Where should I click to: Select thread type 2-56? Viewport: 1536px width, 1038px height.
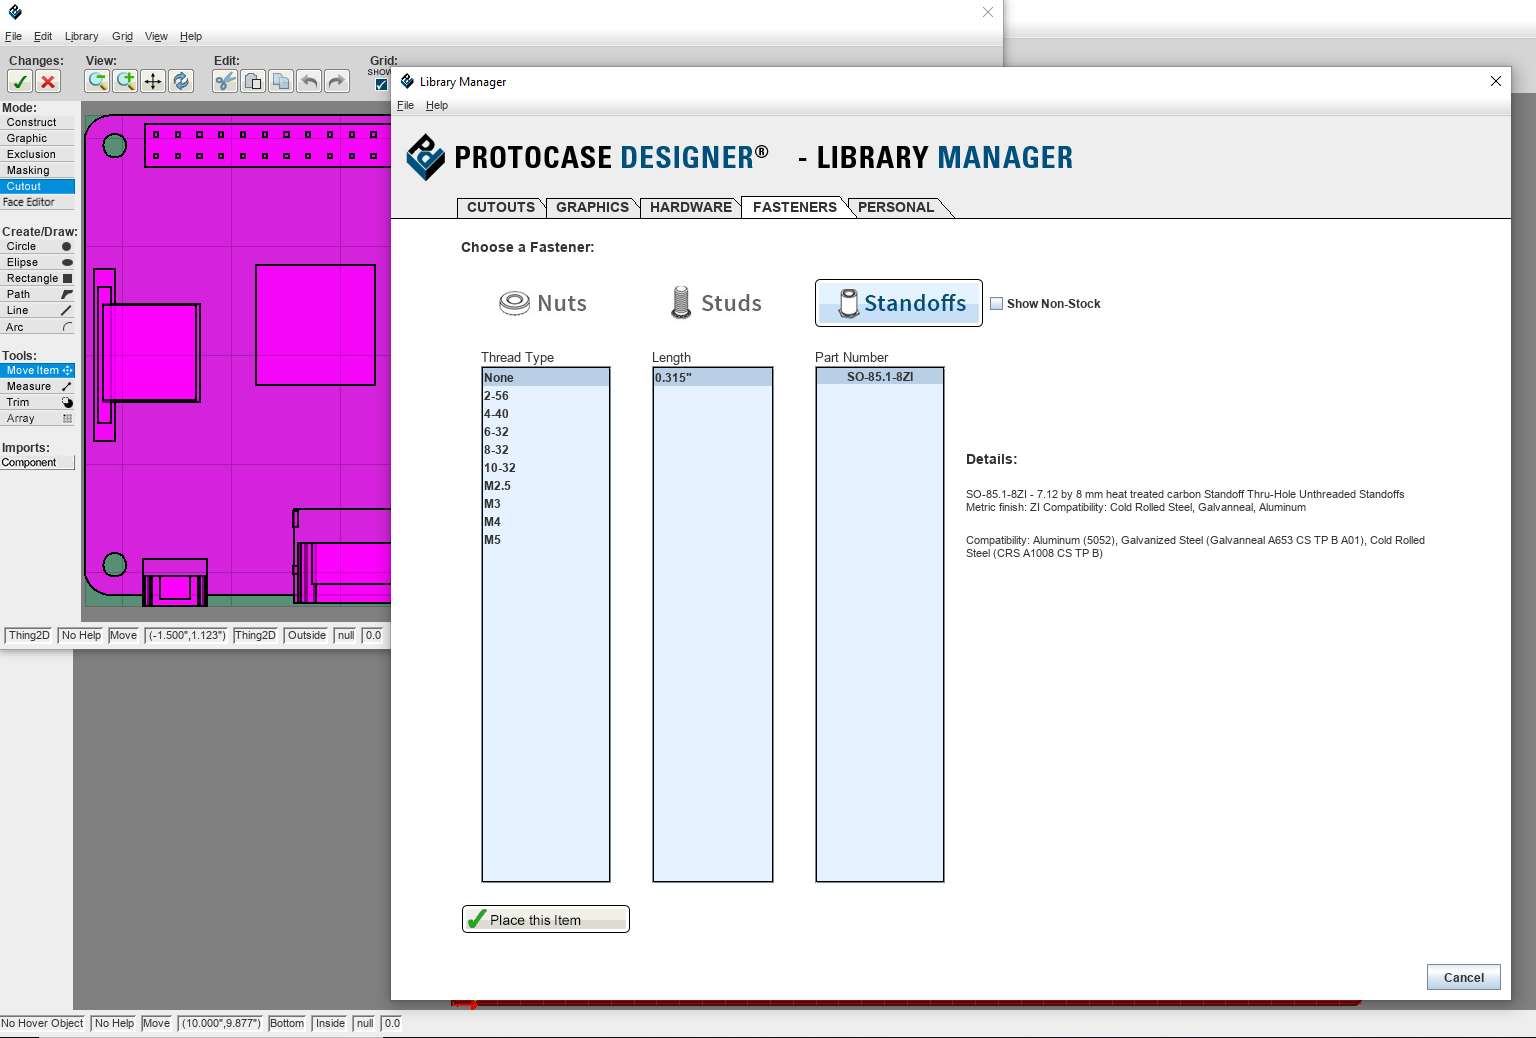click(546, 396)
